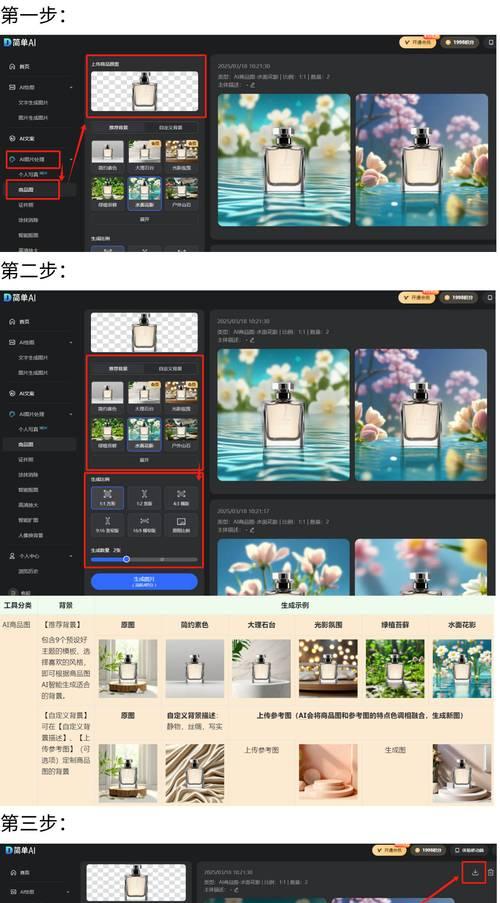Click the 1998积分 points badge in step two
The height and width of the screenshot is (903, 500).
[x=459, y=298]
